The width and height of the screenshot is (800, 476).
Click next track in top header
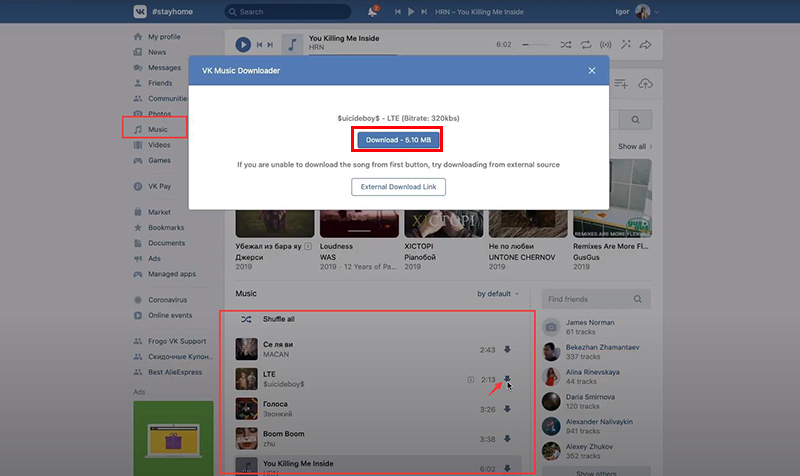[423, 12]
